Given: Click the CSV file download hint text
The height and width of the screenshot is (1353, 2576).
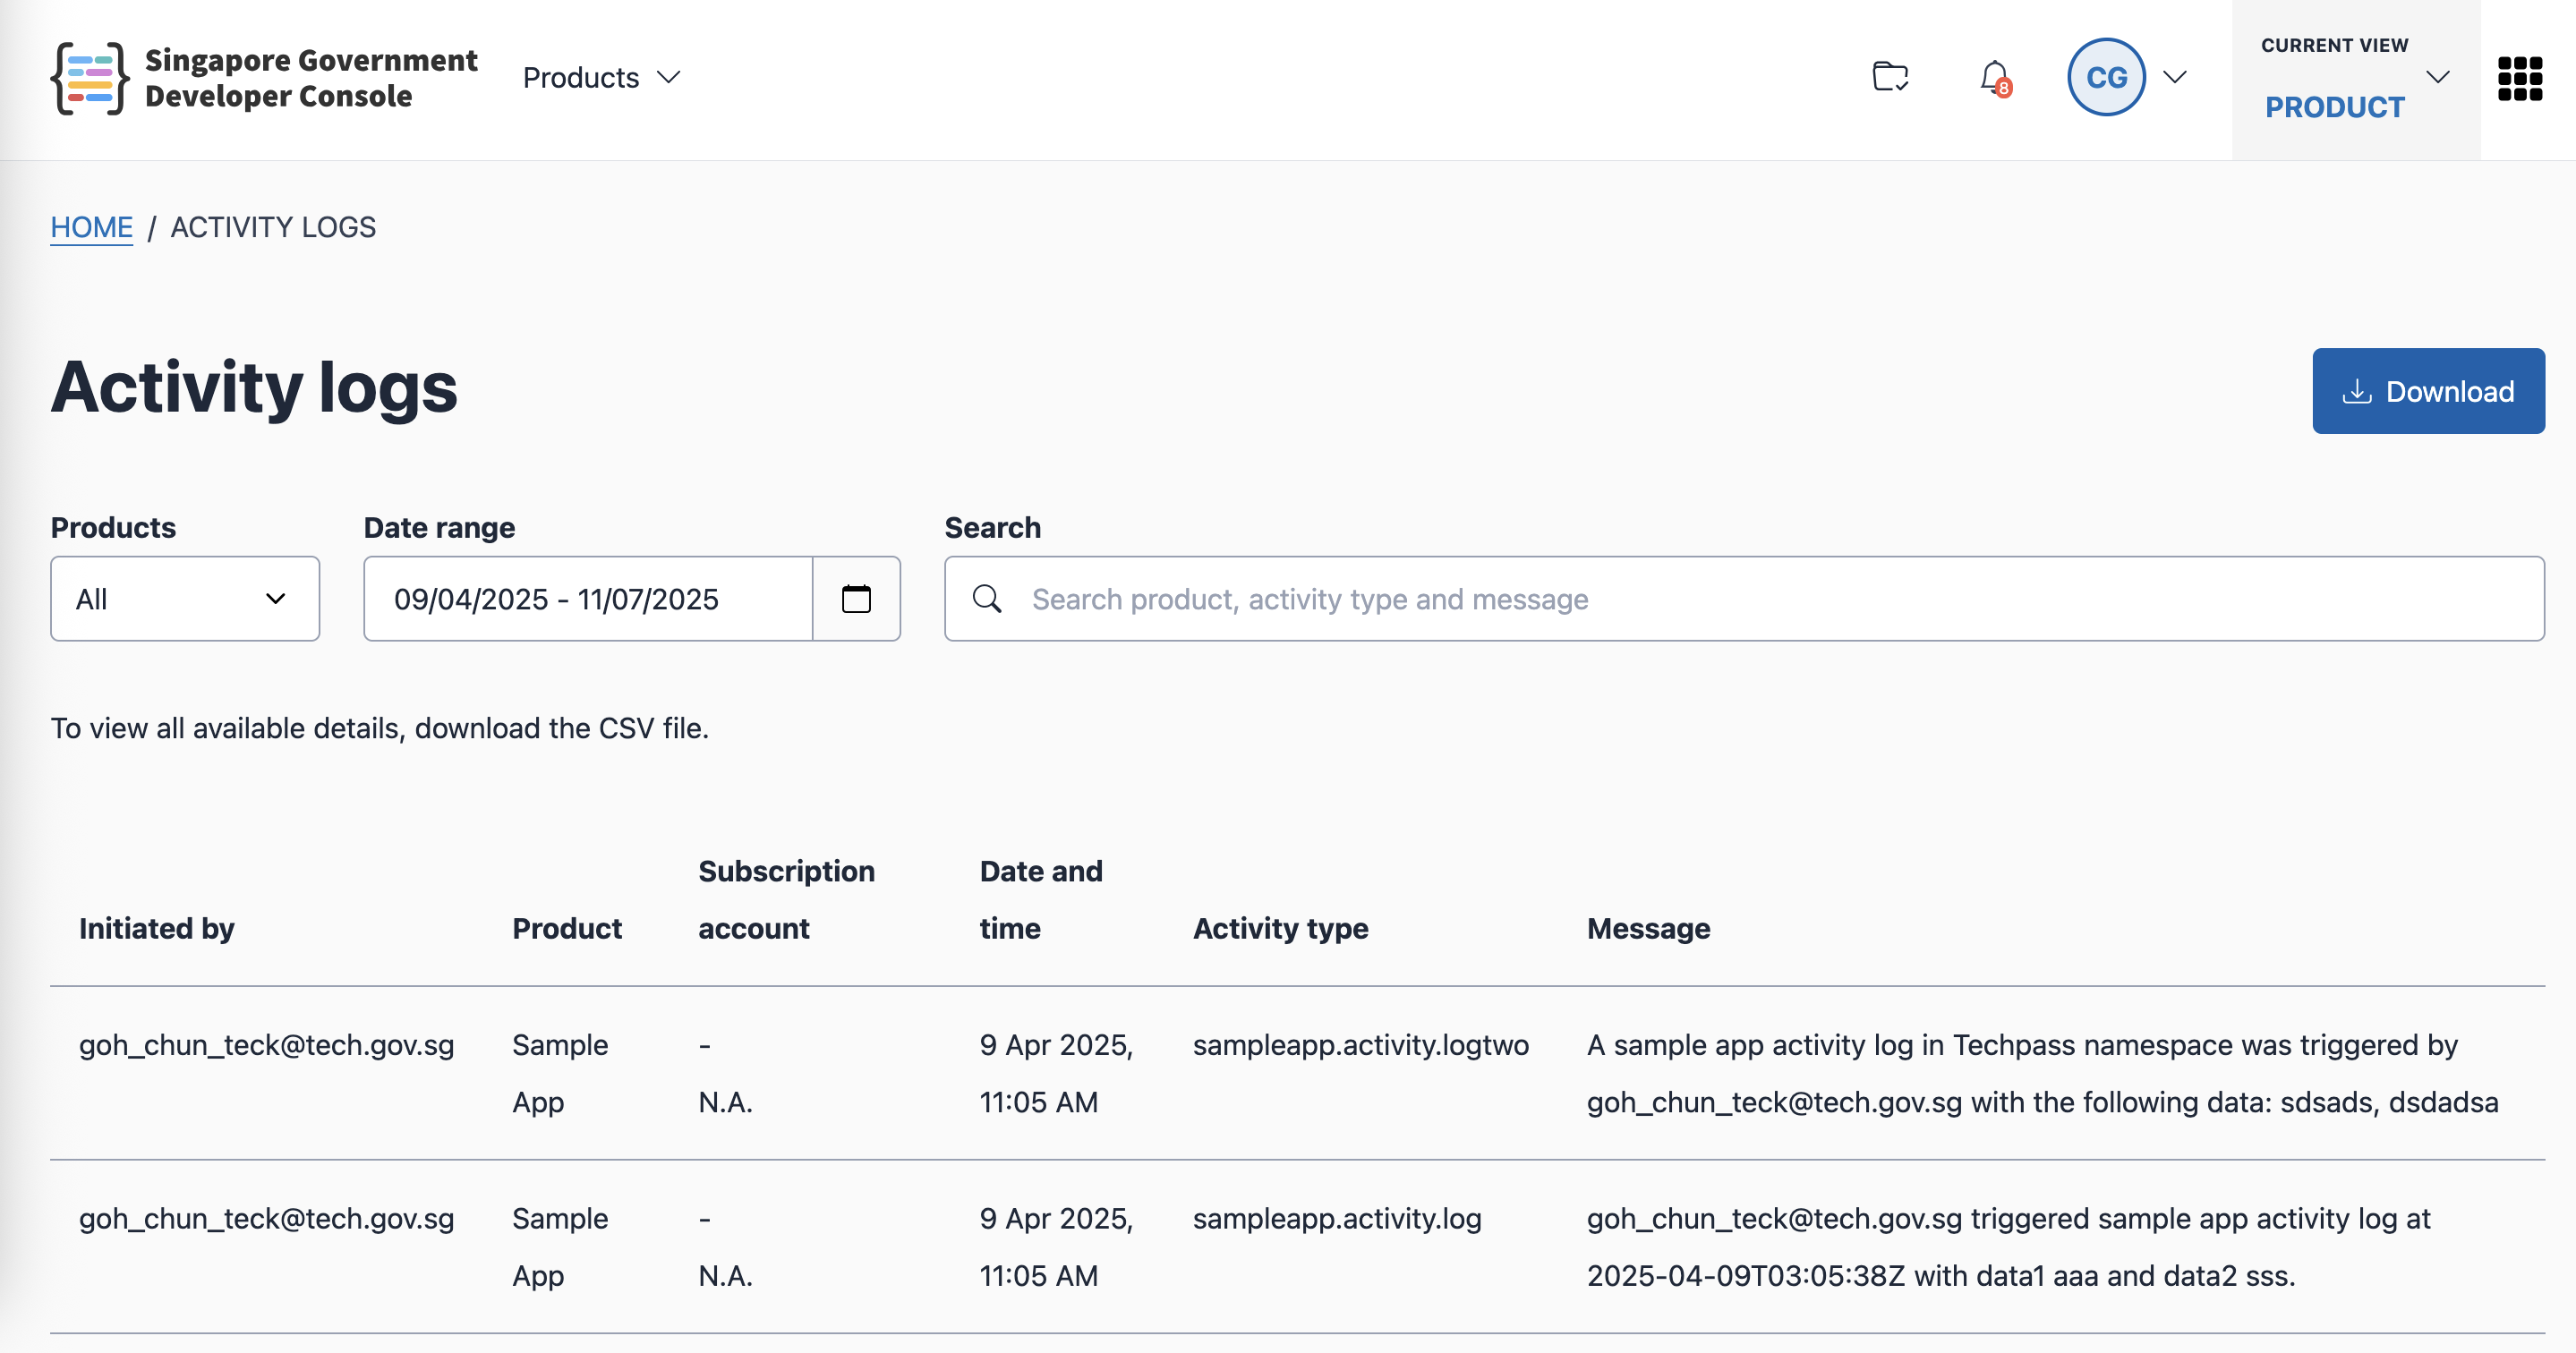Looking at the screenshot, I should pos(380,728).
